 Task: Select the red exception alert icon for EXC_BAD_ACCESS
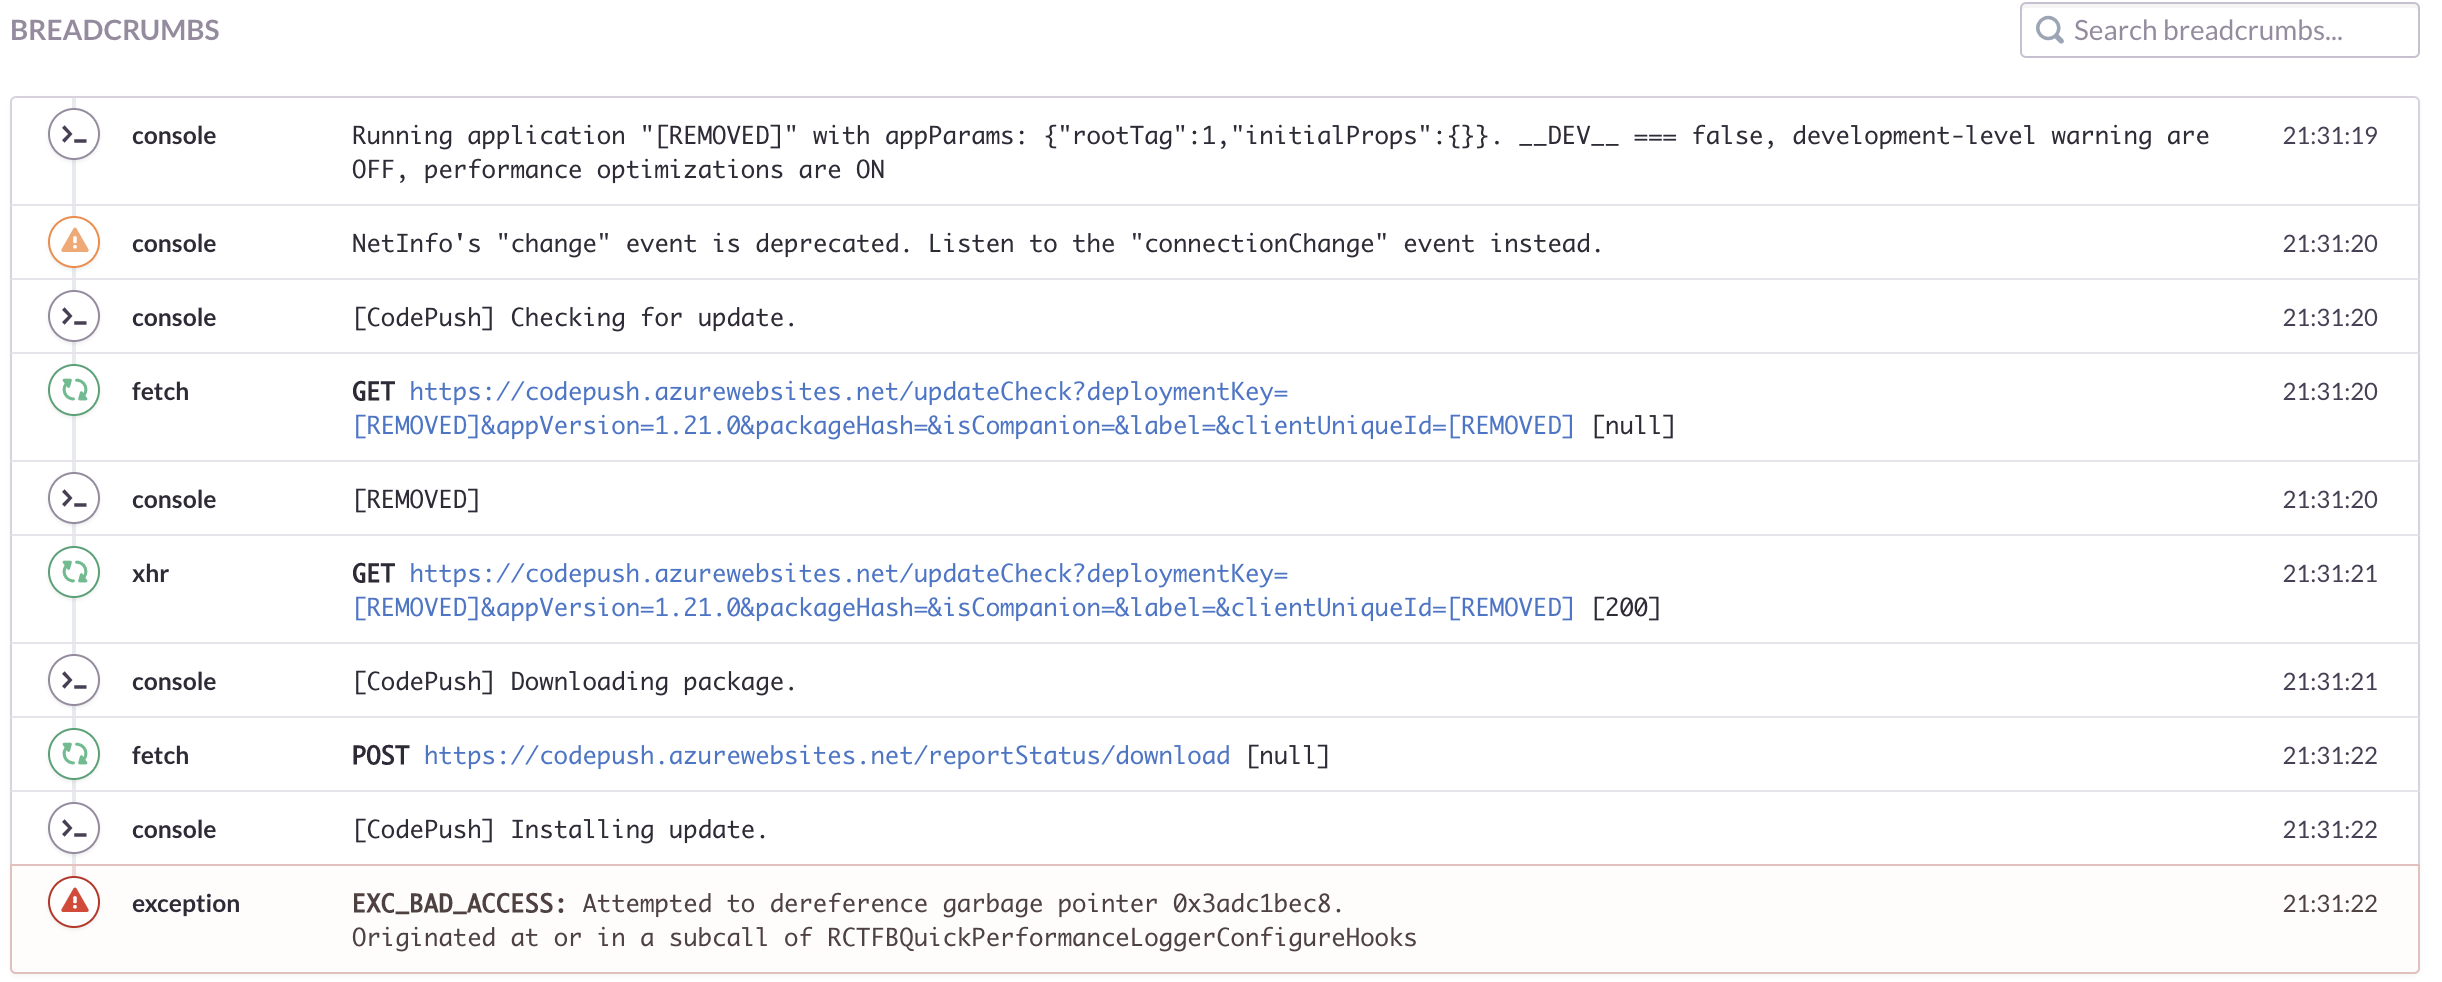click(x=73, y=902)
